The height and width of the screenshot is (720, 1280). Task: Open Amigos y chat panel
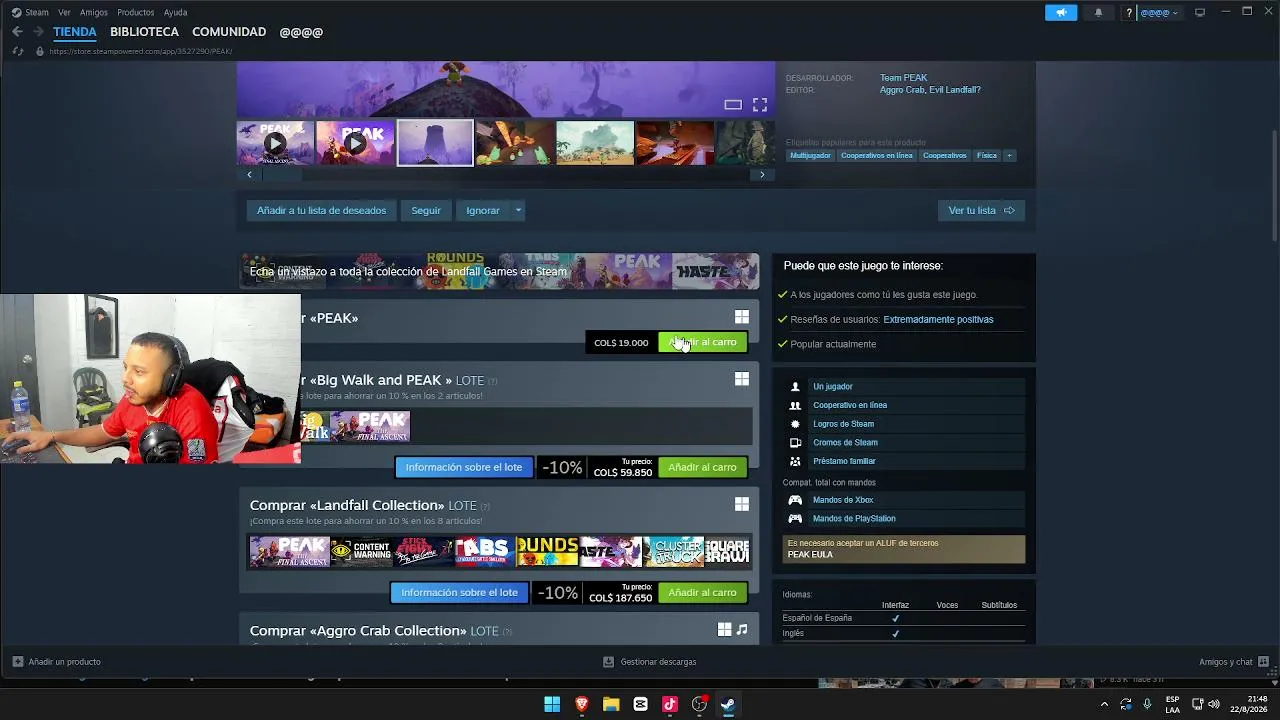point(1234,662)
